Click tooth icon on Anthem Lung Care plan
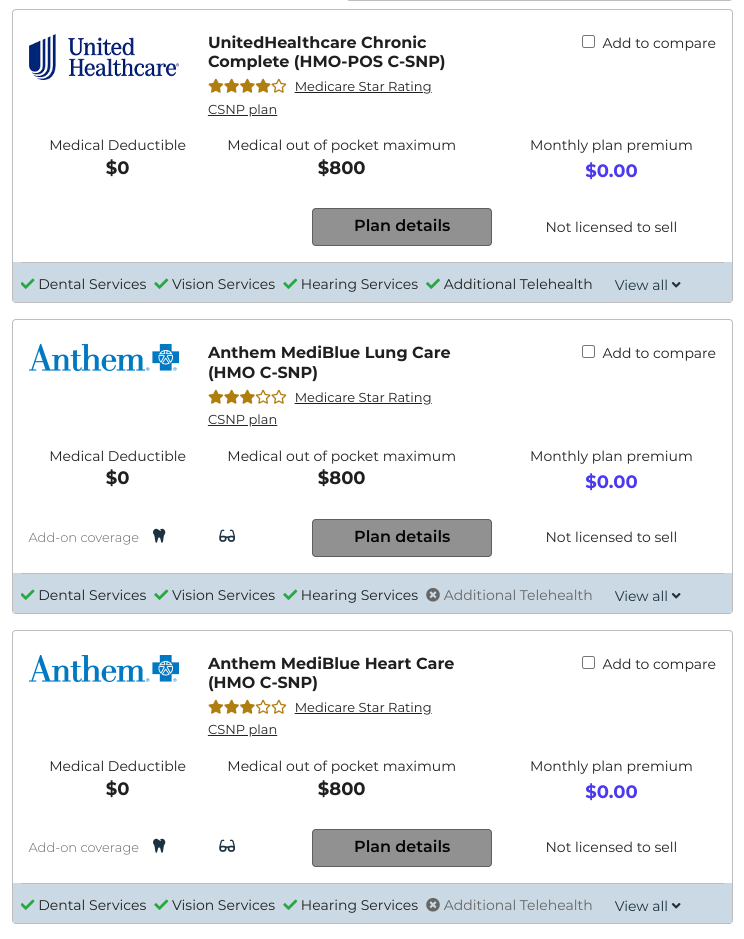This screenshot has width=744, height=939. pyautogui.click(x=159, y=536)
